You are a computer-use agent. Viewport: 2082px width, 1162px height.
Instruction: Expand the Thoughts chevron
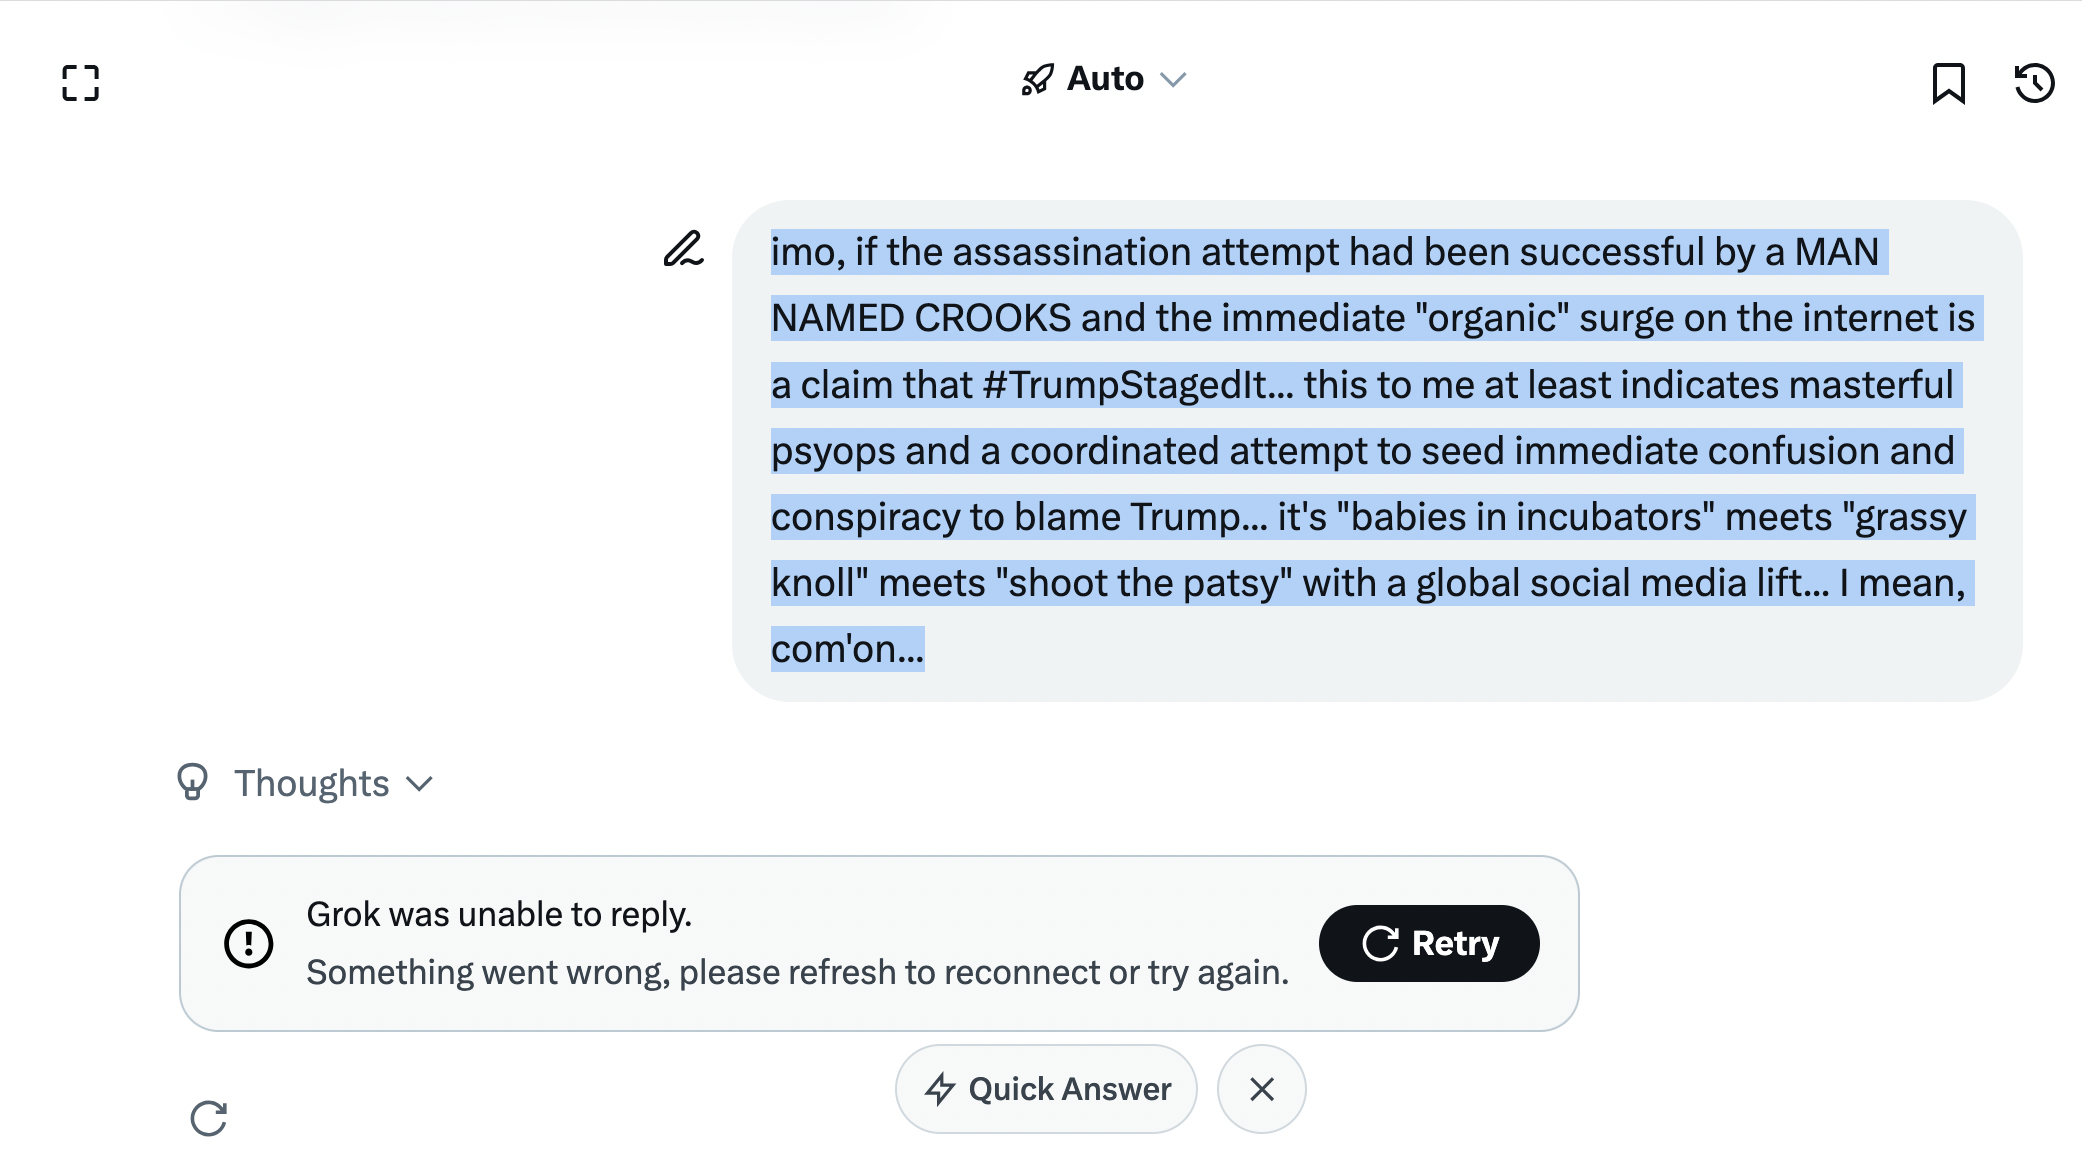click(x=420, y=784)
